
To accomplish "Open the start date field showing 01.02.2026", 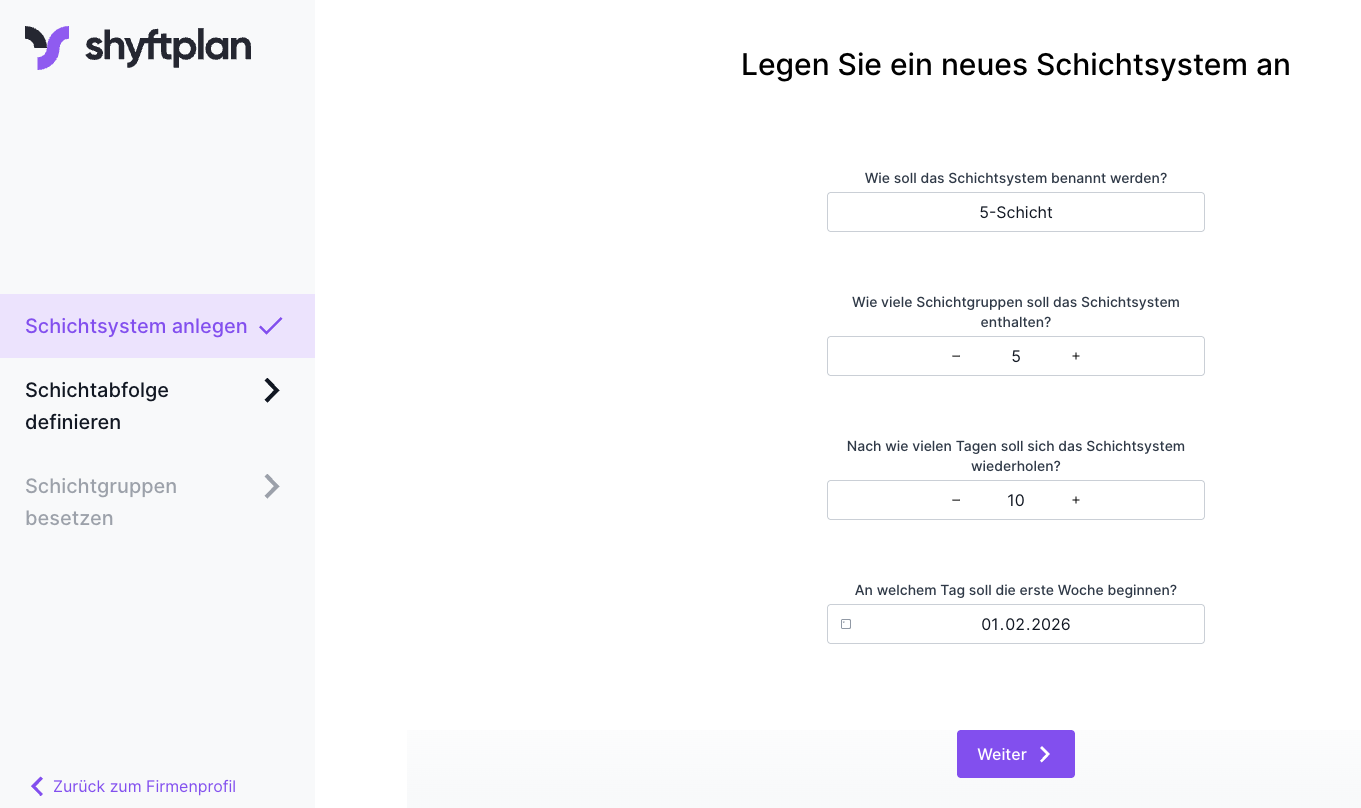I will pyautogui.click(x=1025, y=624).
